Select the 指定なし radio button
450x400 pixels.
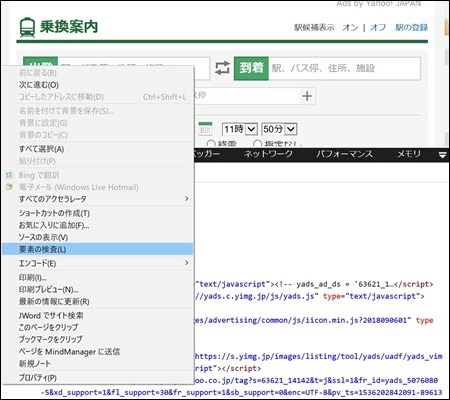[257, 144]
